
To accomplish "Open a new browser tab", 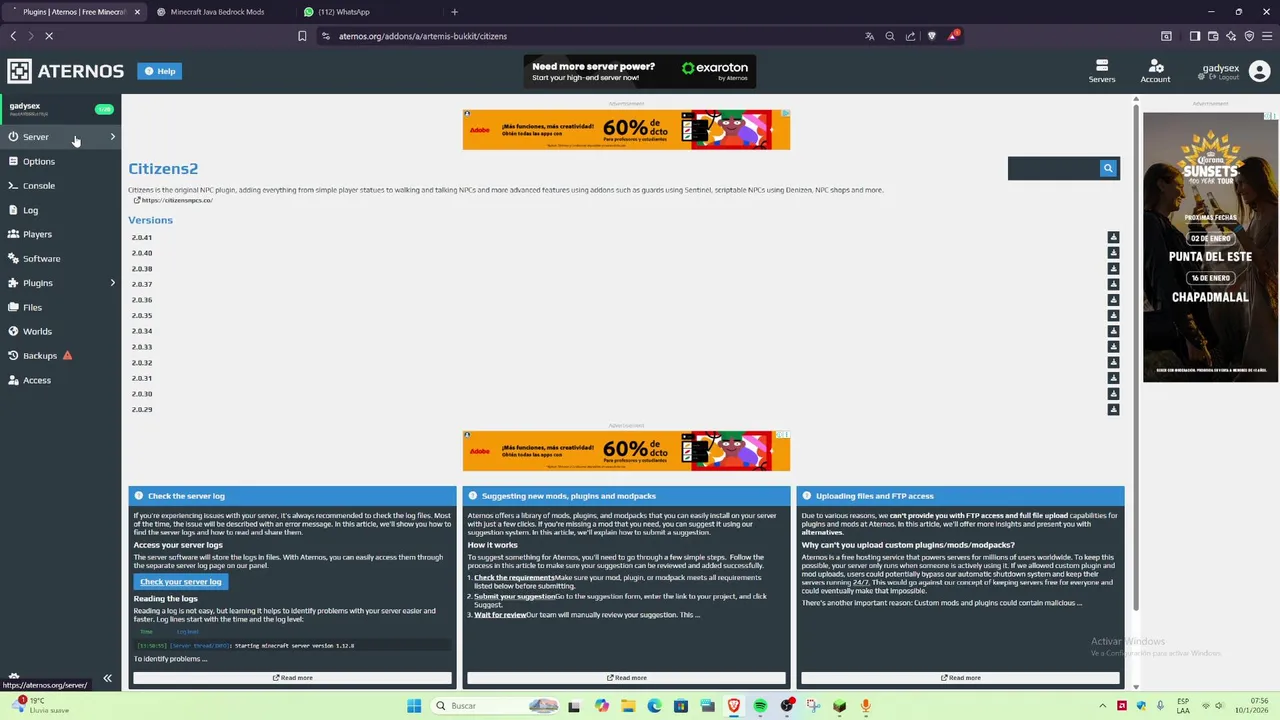I will click(454, 12).
